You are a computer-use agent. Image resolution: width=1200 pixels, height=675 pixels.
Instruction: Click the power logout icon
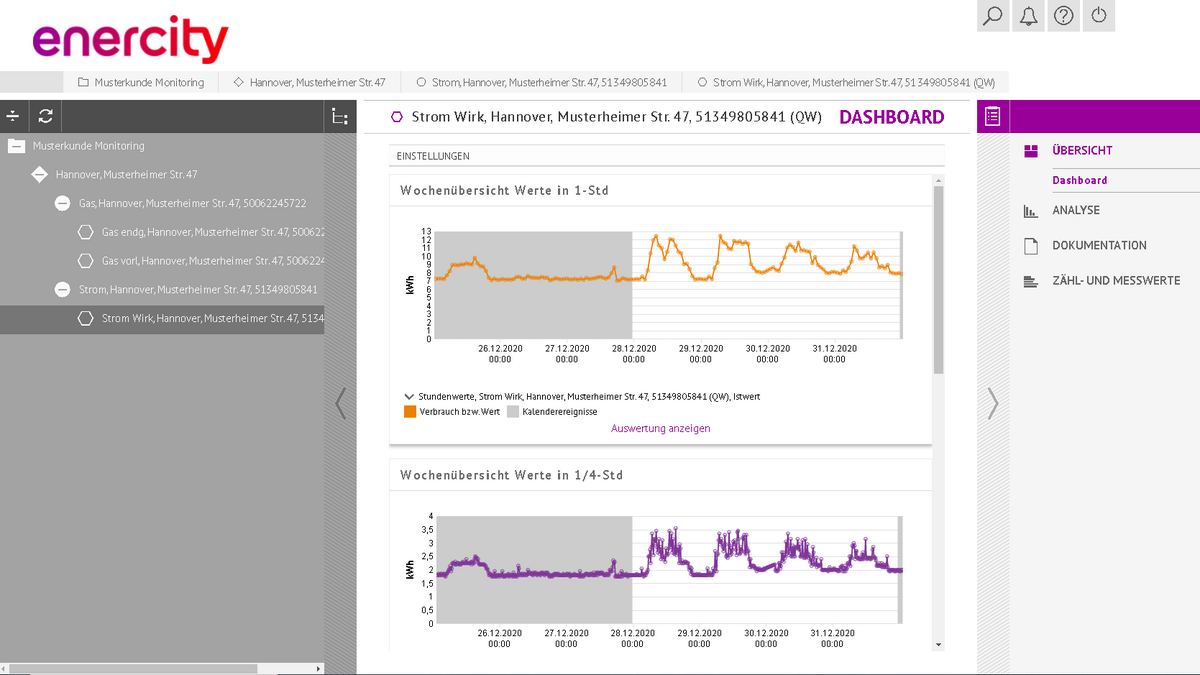click(x=1099, y=16)
